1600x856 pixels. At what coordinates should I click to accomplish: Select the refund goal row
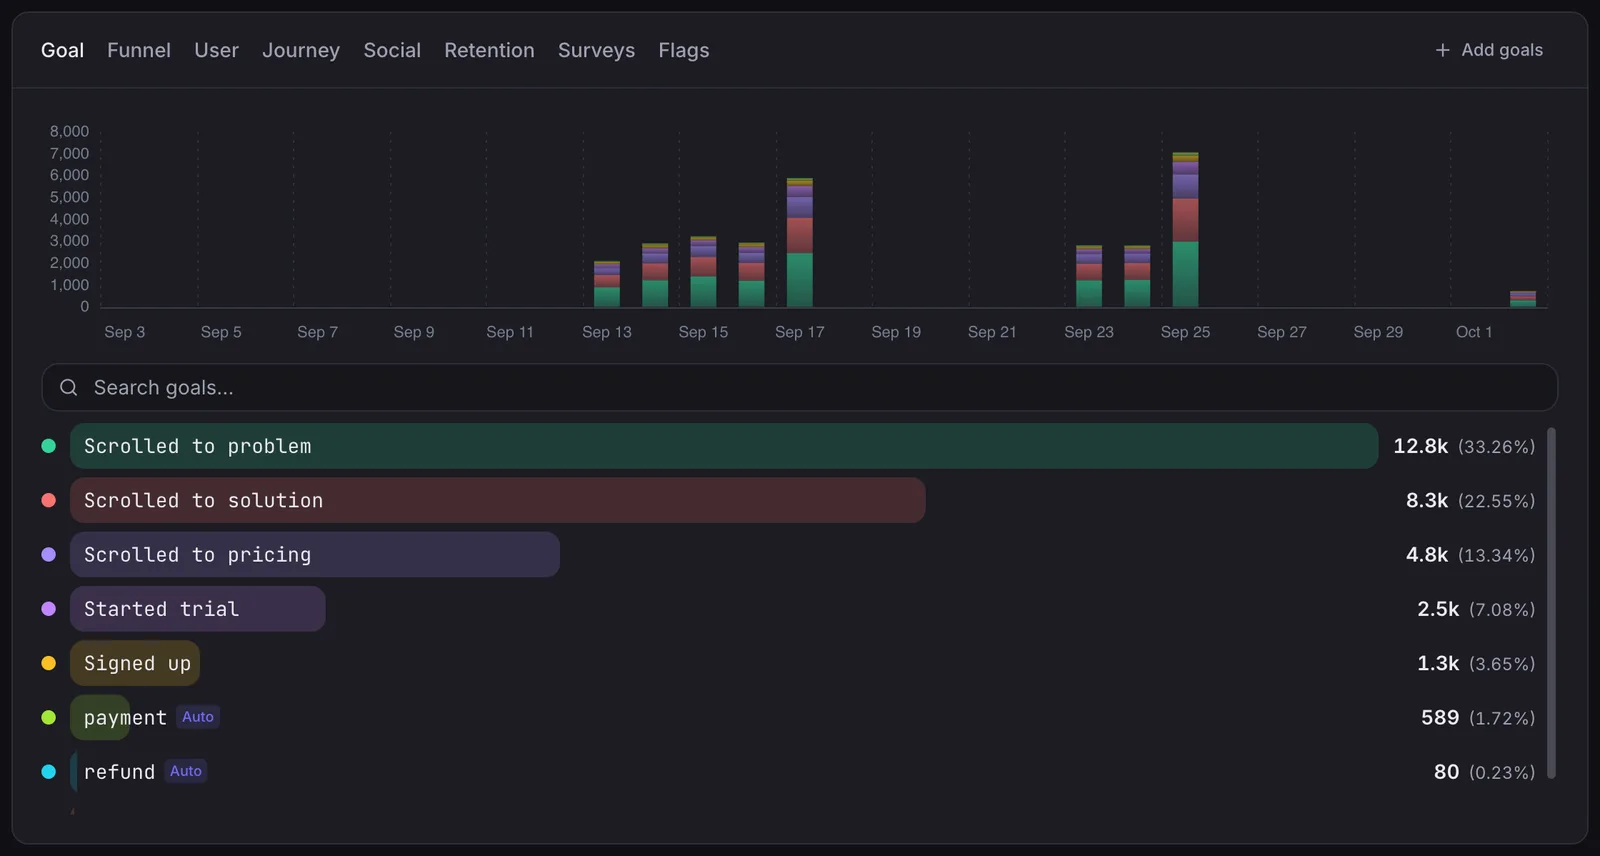coord(788,771)
